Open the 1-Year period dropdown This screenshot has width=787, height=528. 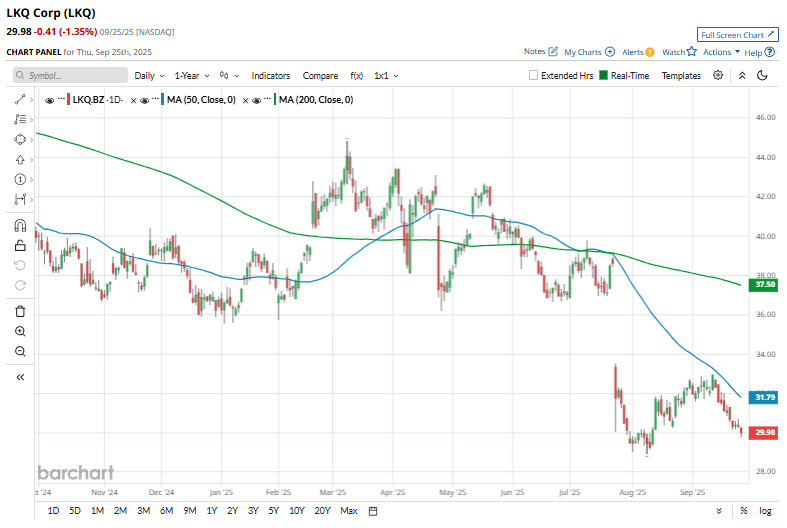point(192,75)
